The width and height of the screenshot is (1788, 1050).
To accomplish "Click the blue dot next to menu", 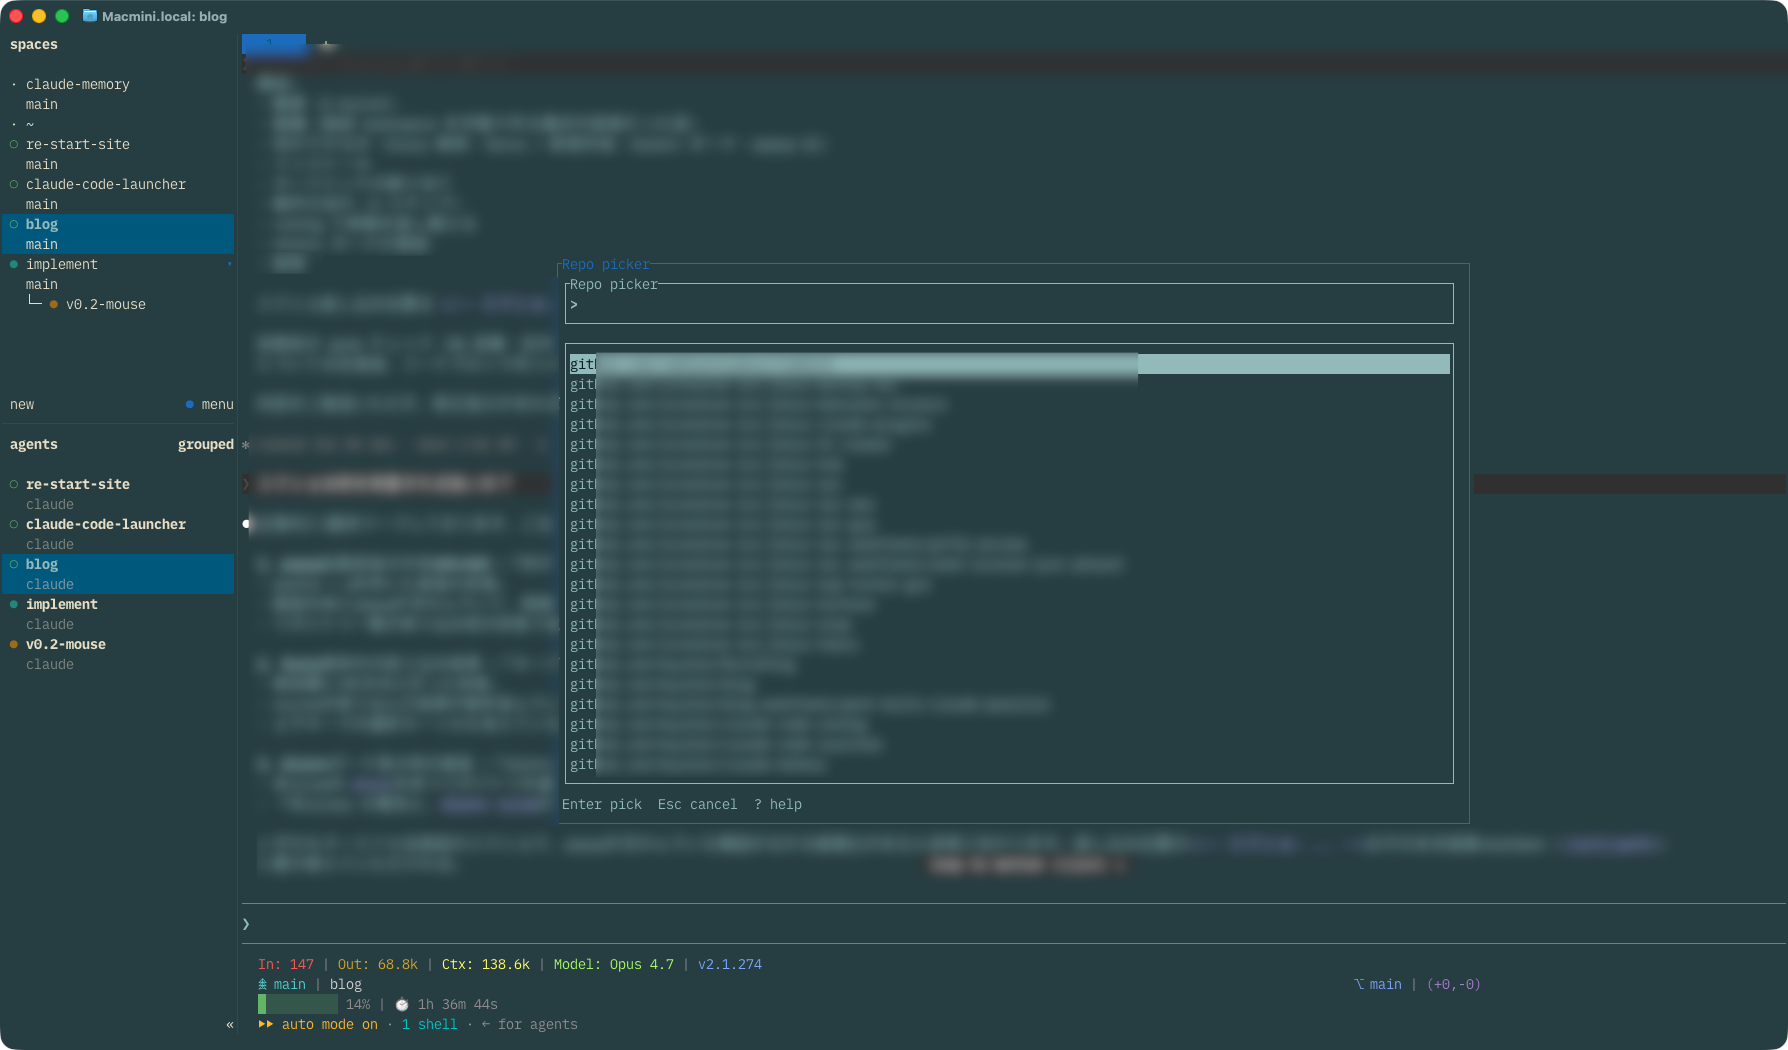I will (190, 404).
